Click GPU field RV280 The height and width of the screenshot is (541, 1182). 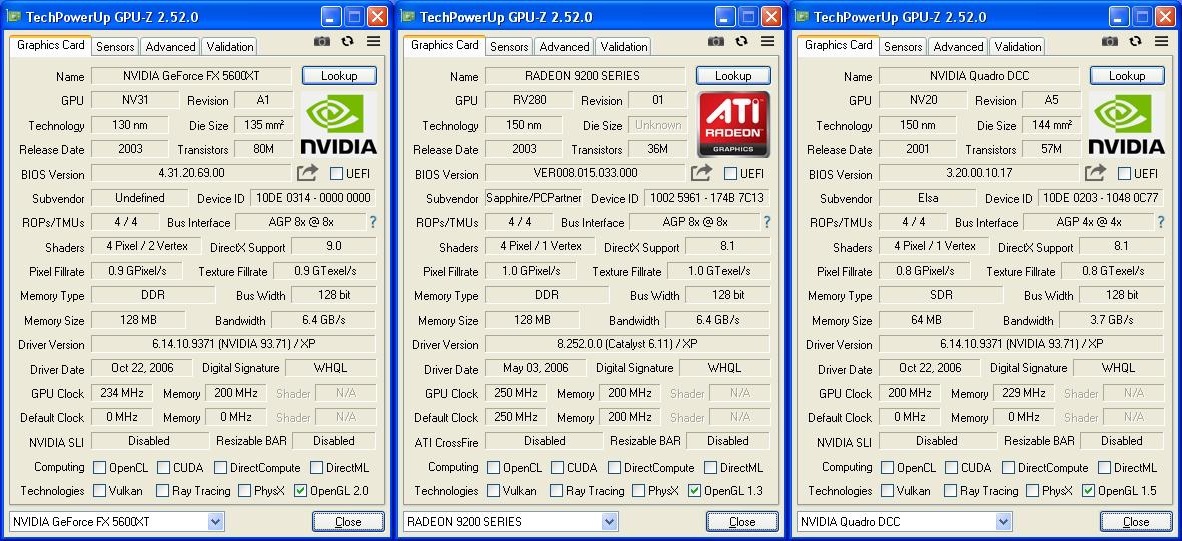529,100
